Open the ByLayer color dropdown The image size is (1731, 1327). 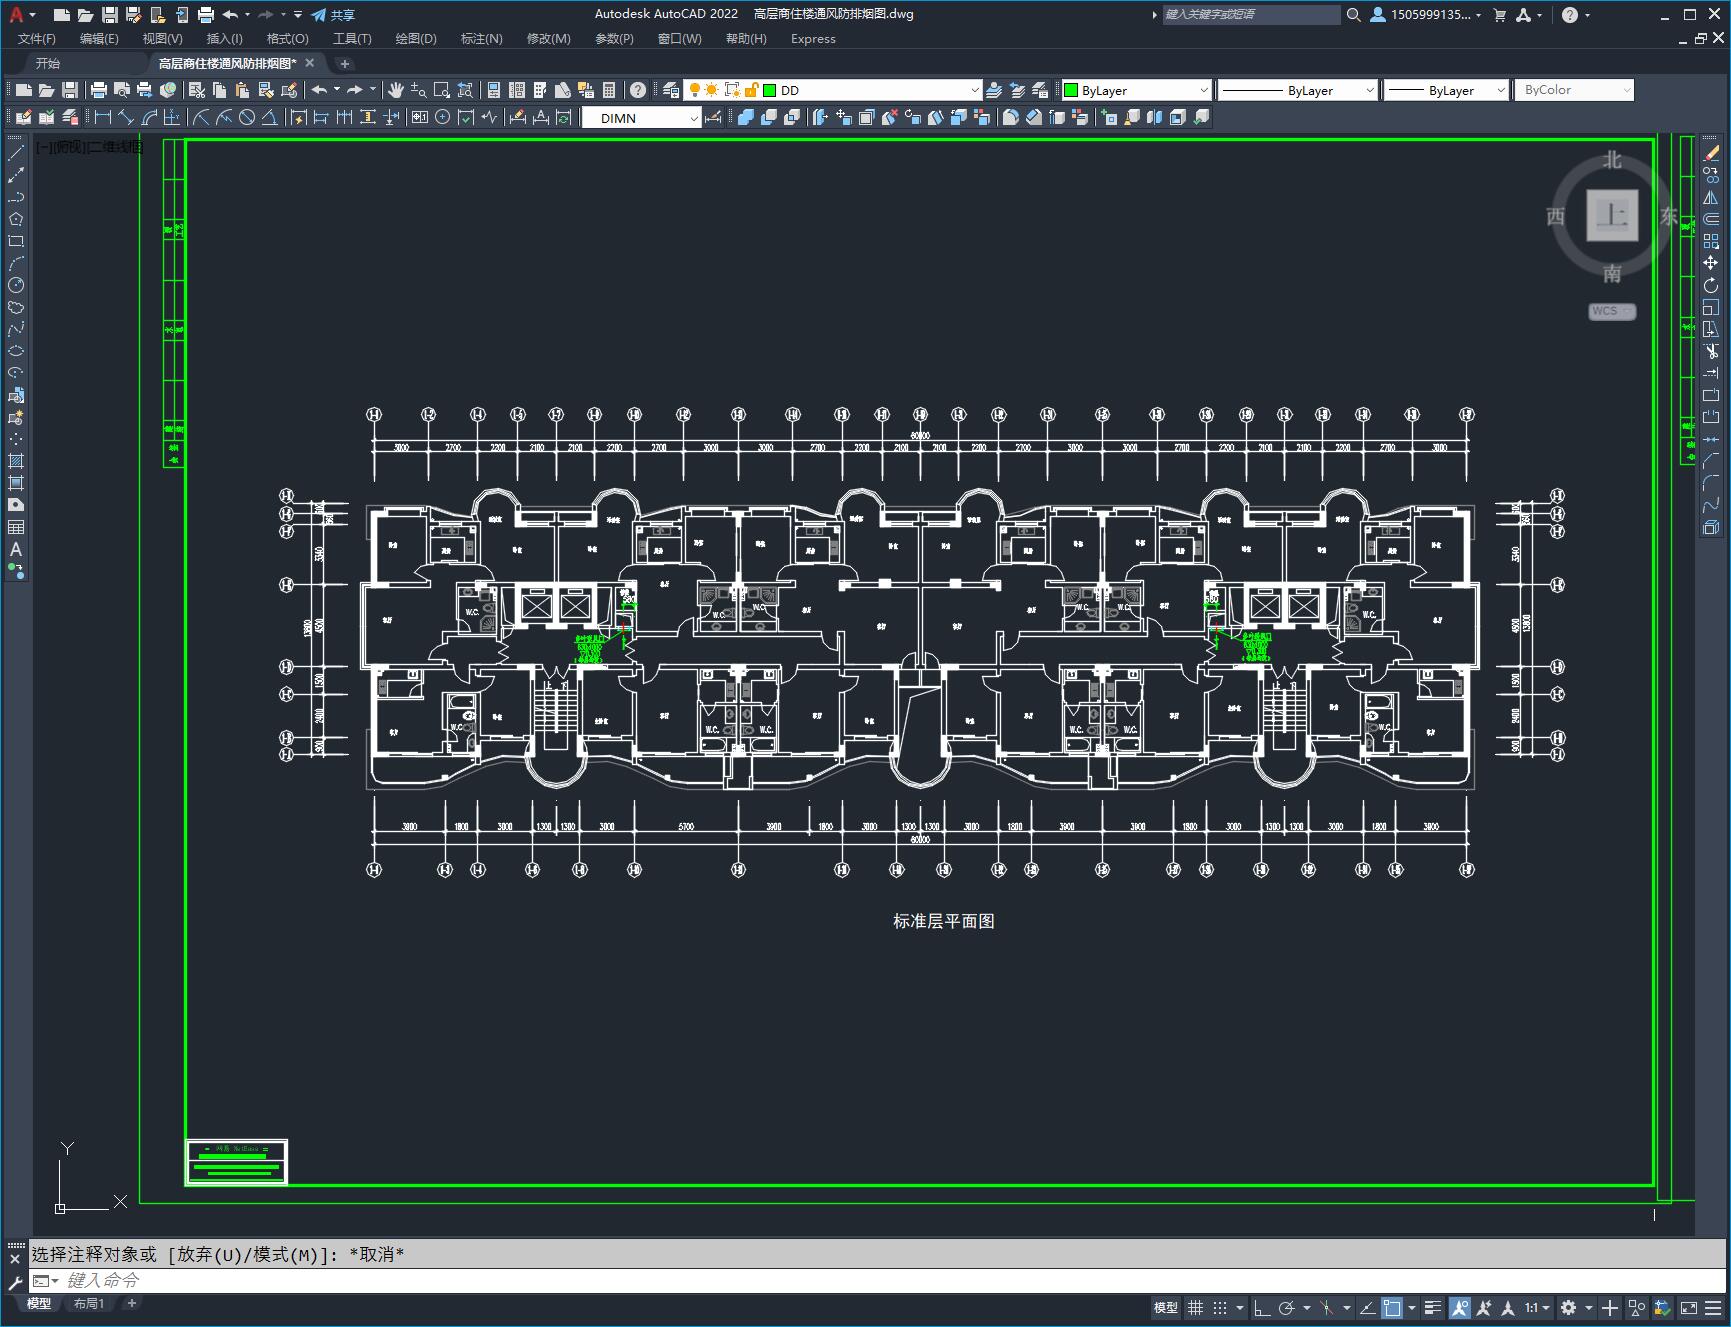(x=1203, y=90)
